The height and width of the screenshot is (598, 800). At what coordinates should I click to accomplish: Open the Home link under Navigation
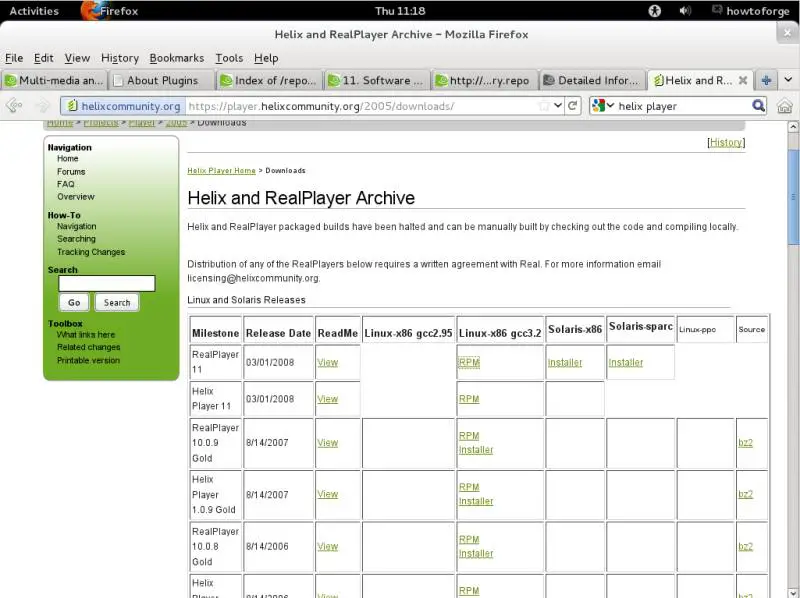(x=67, y=159)
